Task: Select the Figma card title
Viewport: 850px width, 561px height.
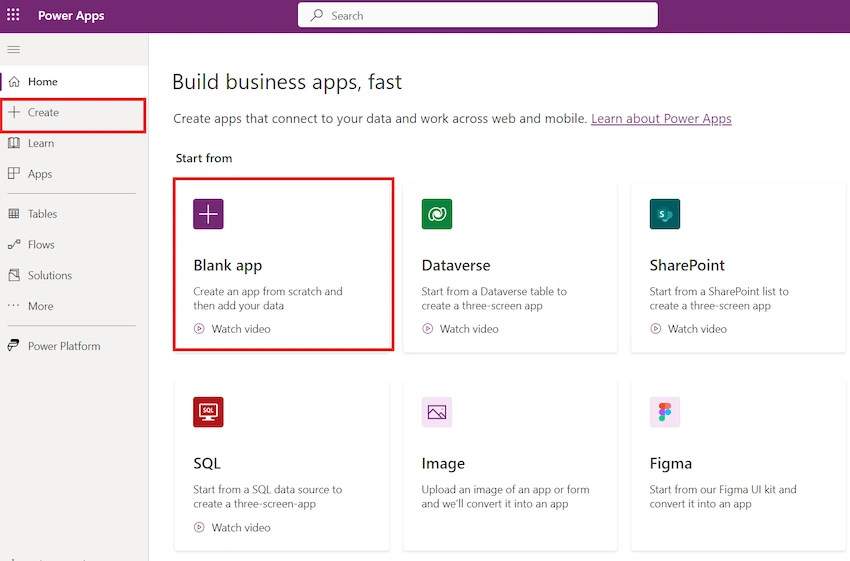Action: pos(671,463)
